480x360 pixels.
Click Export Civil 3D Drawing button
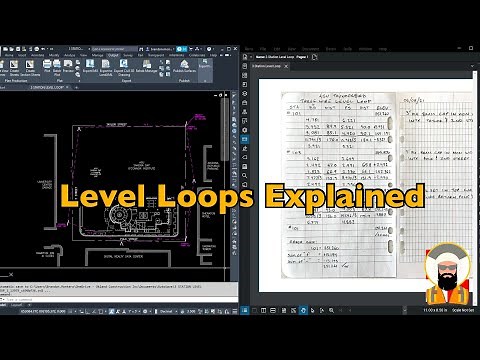click(x=124, y=67)
